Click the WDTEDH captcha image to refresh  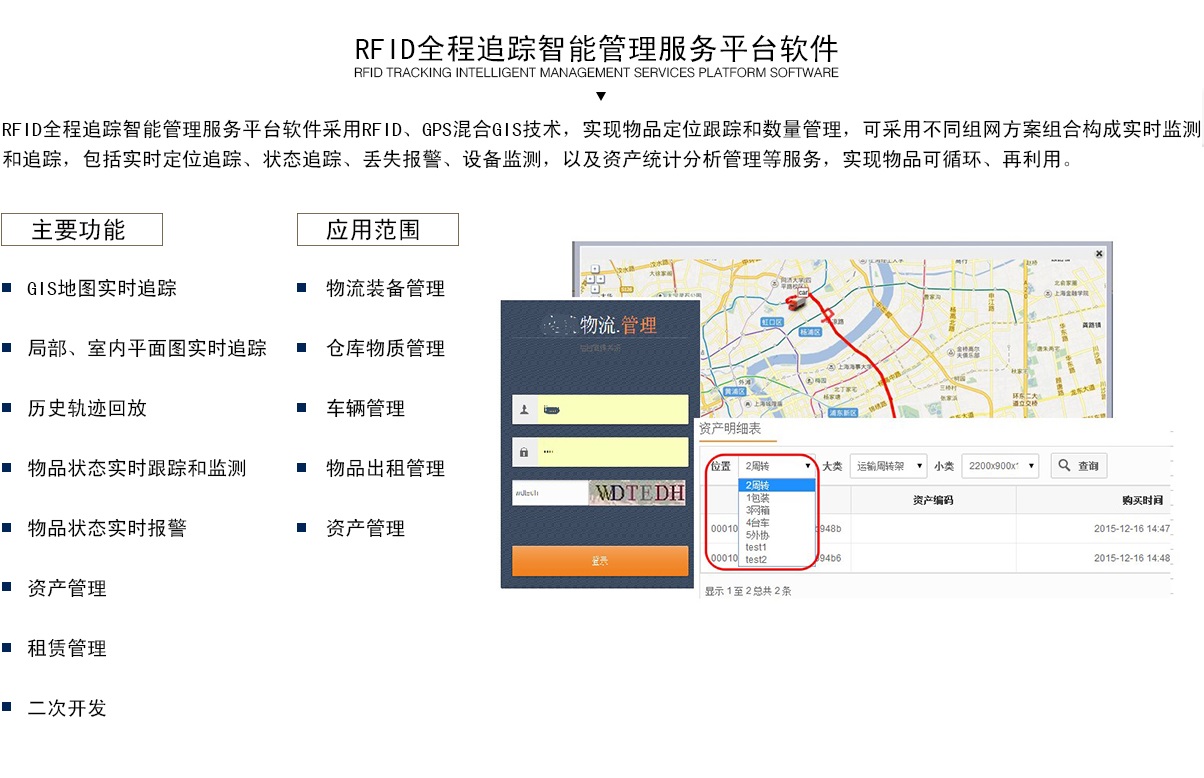[x=638, y=493]
